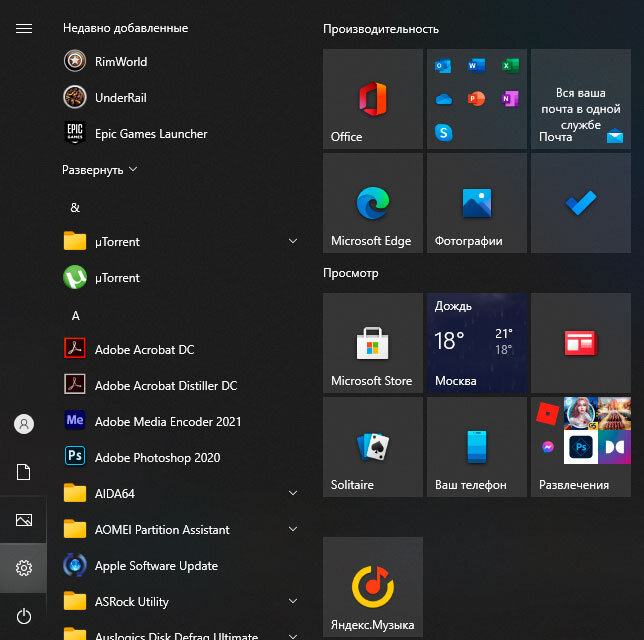Open the Фотографии tile
The image size is (644, 640).
pos(477,203)
